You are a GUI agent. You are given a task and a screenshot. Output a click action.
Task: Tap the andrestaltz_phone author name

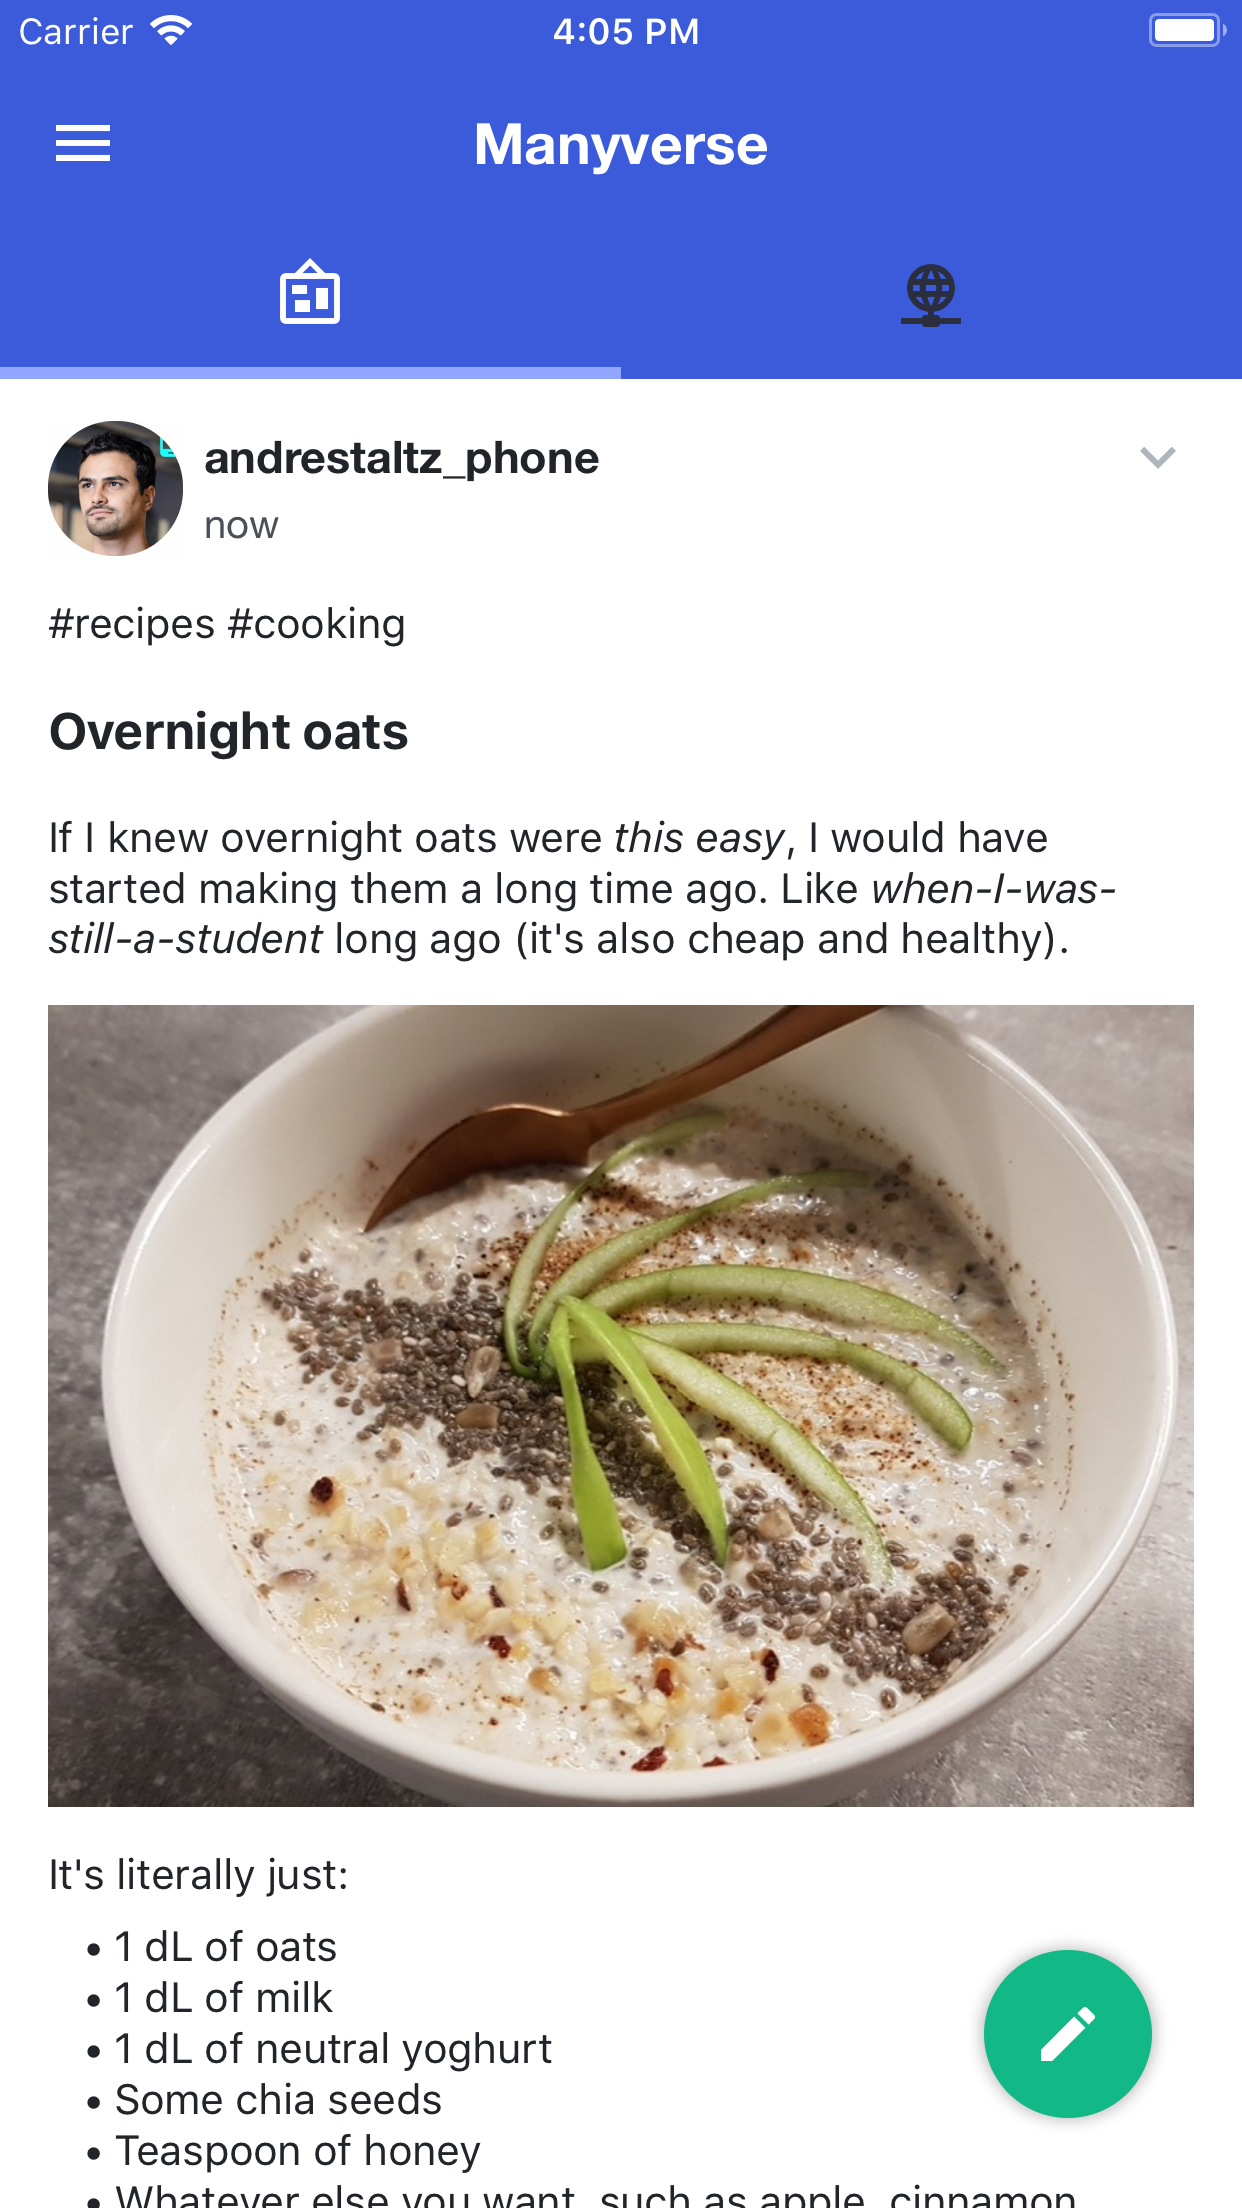[x=401, y=459]
